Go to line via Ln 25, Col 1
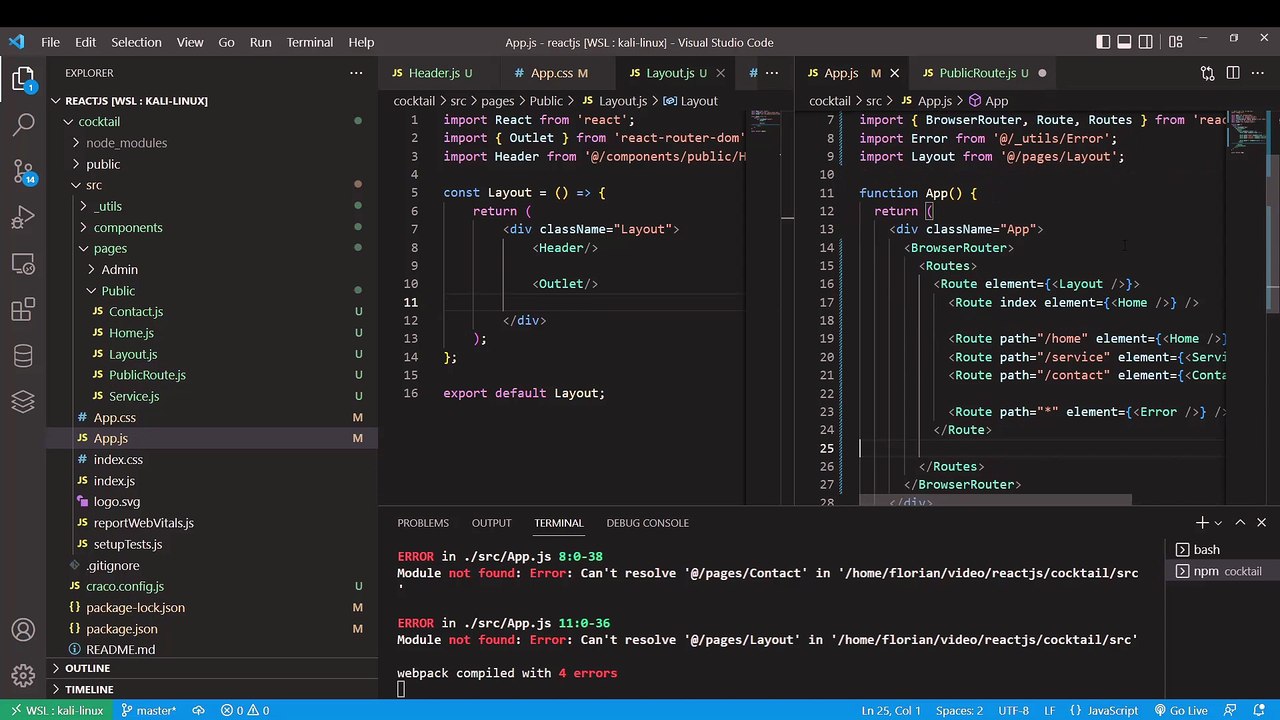1280x720 pixels. tap(890, 710)
